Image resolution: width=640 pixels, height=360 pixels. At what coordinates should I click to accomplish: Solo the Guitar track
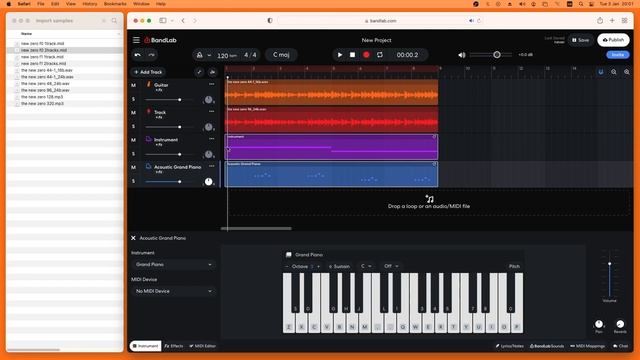[133, 99]
